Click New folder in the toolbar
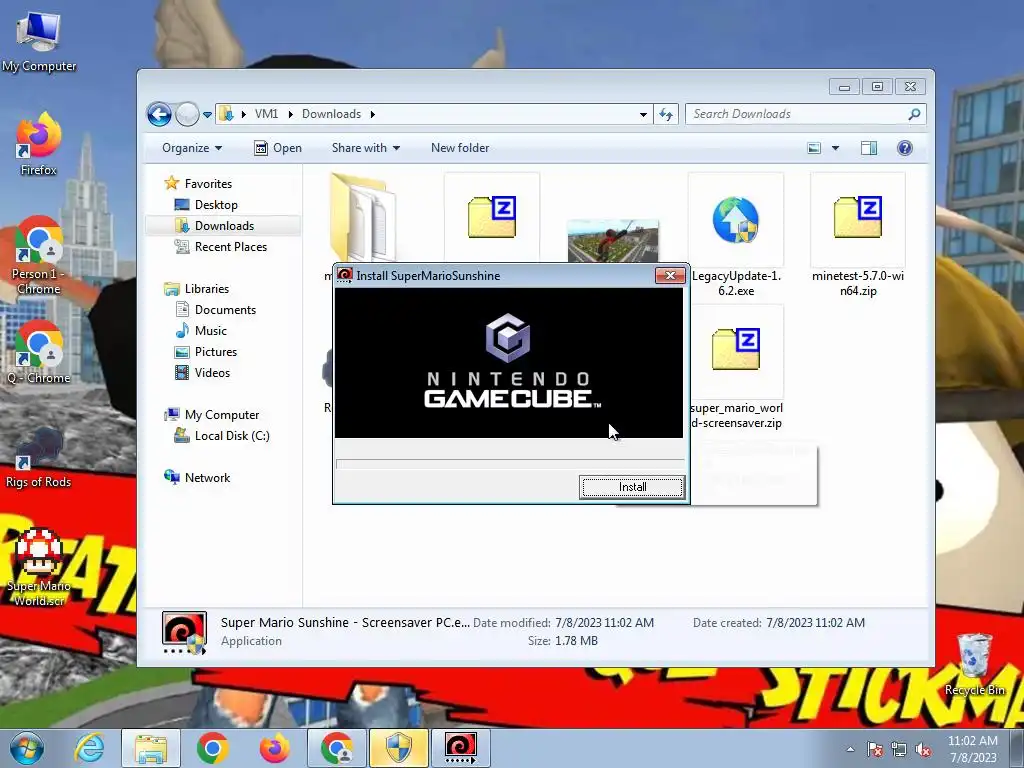 pyautogui.click(x=460, y=148)
